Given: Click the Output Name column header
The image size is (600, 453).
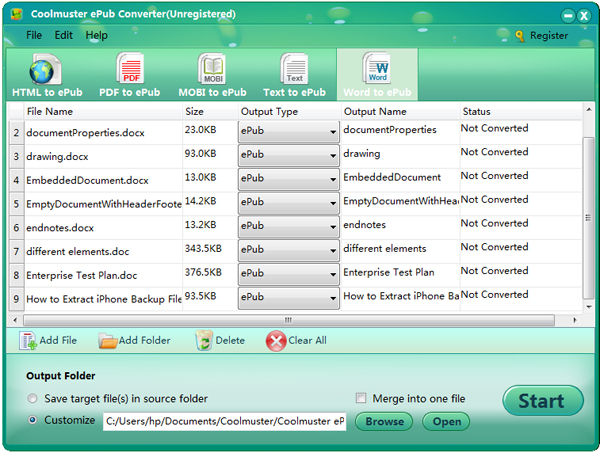Looking at the screenshot, I should (x=400, y=111).
